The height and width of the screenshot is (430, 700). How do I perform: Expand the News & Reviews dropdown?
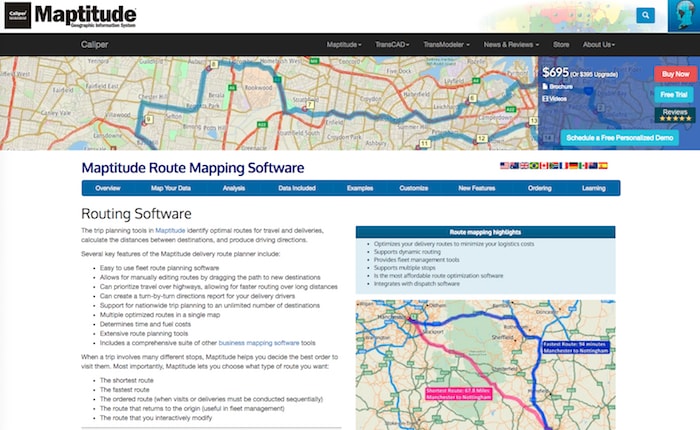click(511, 45)
